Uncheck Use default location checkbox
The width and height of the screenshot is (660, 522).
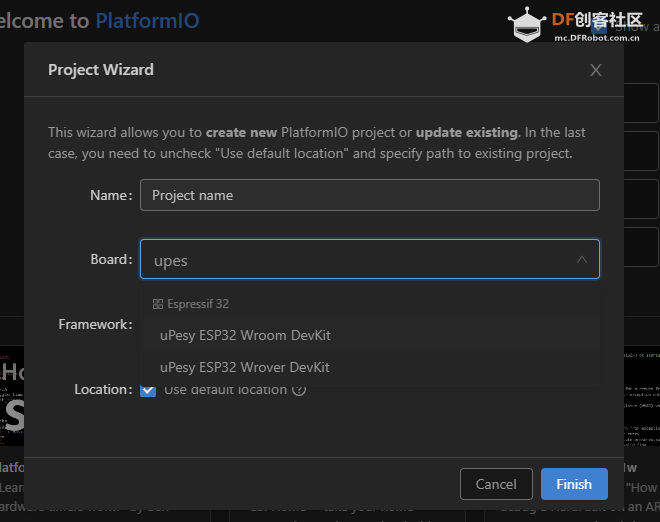pos(148,389)
